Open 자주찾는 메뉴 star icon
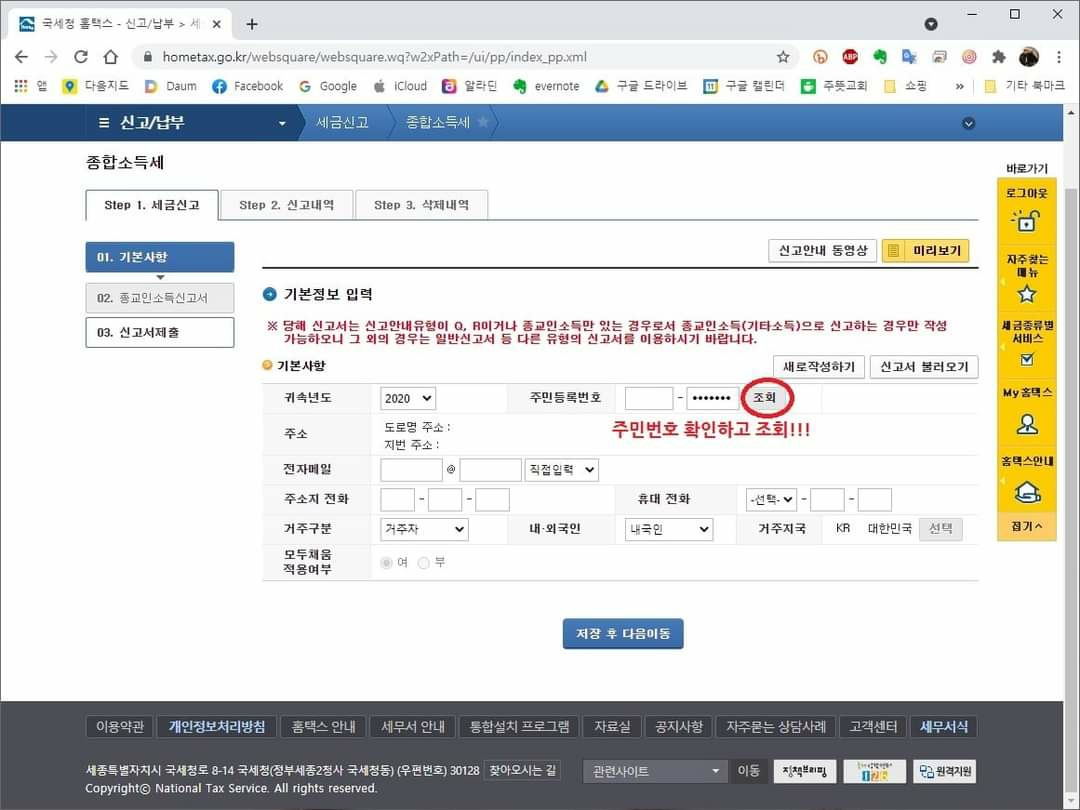This screenshot has width=1080, height=810. [x=1026, y=294]
